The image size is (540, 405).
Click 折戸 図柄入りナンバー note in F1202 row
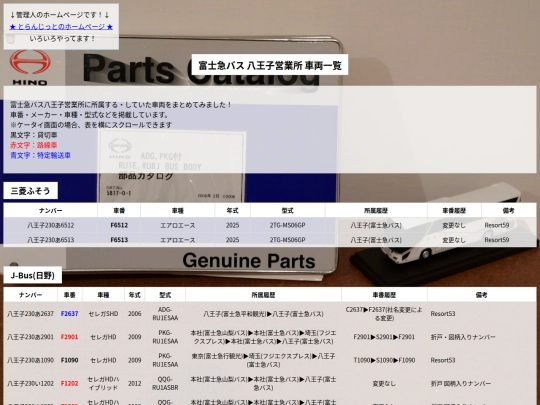461,383
